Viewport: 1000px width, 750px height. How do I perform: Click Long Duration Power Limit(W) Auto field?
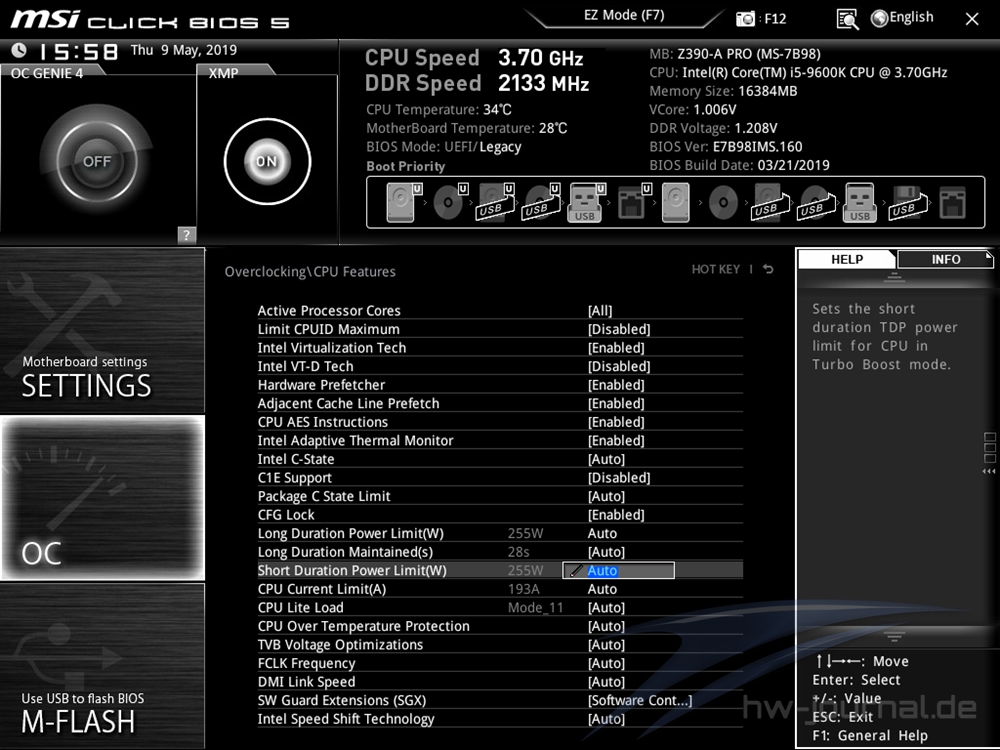[x=602, y=533]
